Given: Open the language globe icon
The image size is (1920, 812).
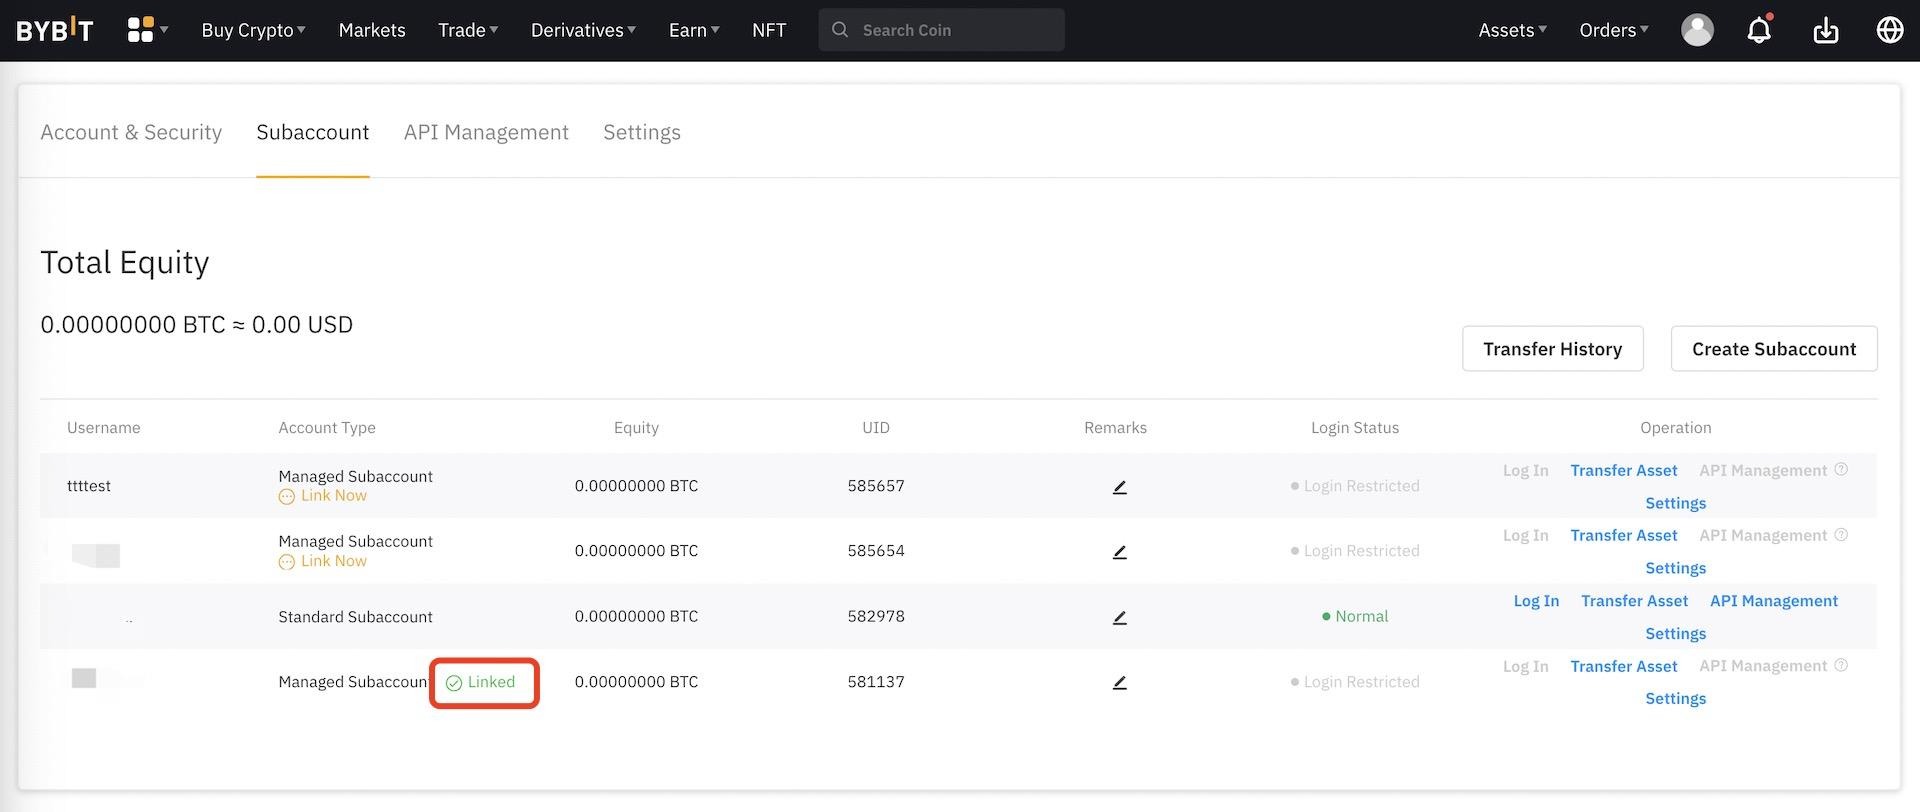Looking at the screenshot, I should [x=1889, y=30].
